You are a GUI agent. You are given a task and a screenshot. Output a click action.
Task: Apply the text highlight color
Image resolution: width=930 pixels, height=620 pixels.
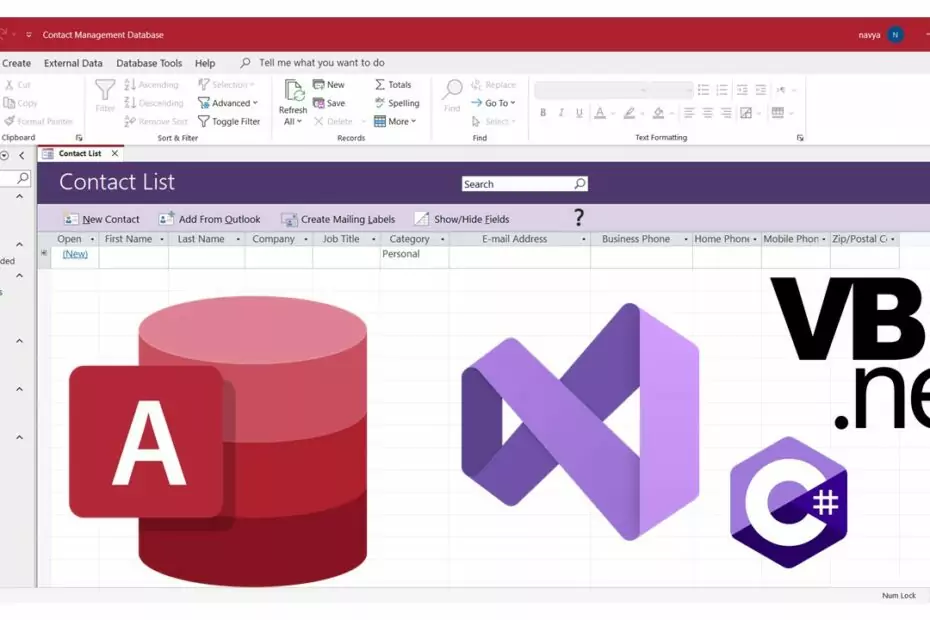point(629,112)
